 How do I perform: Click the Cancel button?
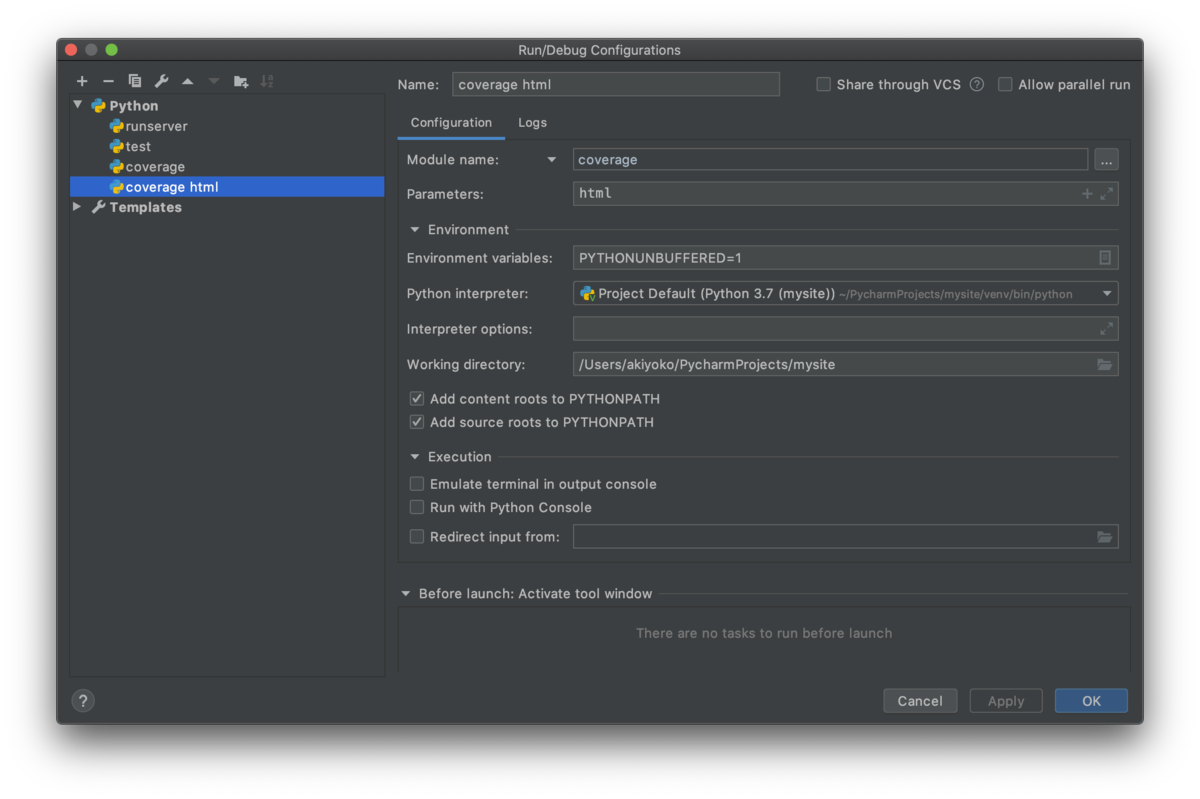[x=920, y=701]
